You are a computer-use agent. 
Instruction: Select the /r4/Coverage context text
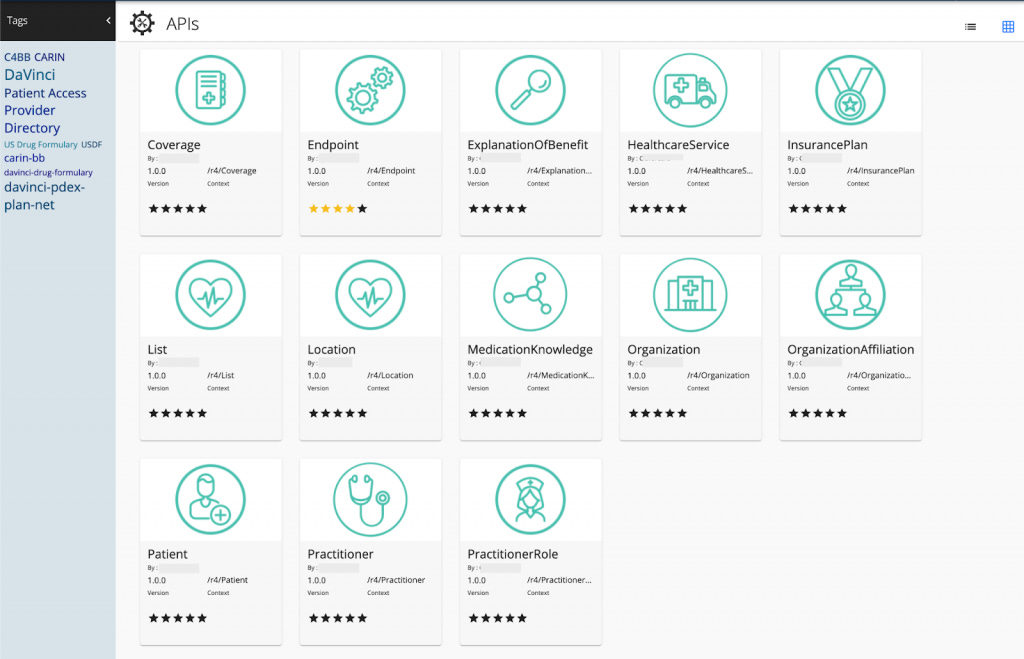point(232,170)
